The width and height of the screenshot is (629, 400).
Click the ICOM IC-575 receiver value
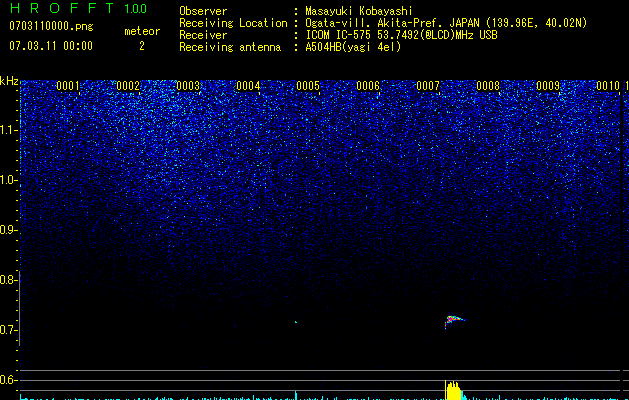[x=401, y=35]
